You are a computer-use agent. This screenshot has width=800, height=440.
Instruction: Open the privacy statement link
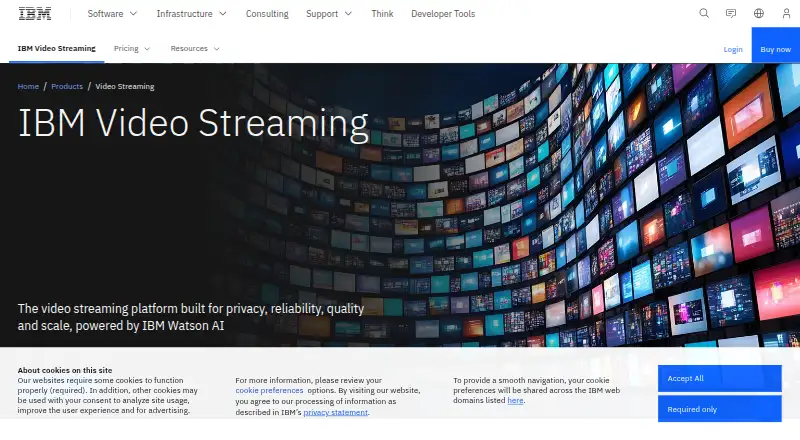point(335,412)
